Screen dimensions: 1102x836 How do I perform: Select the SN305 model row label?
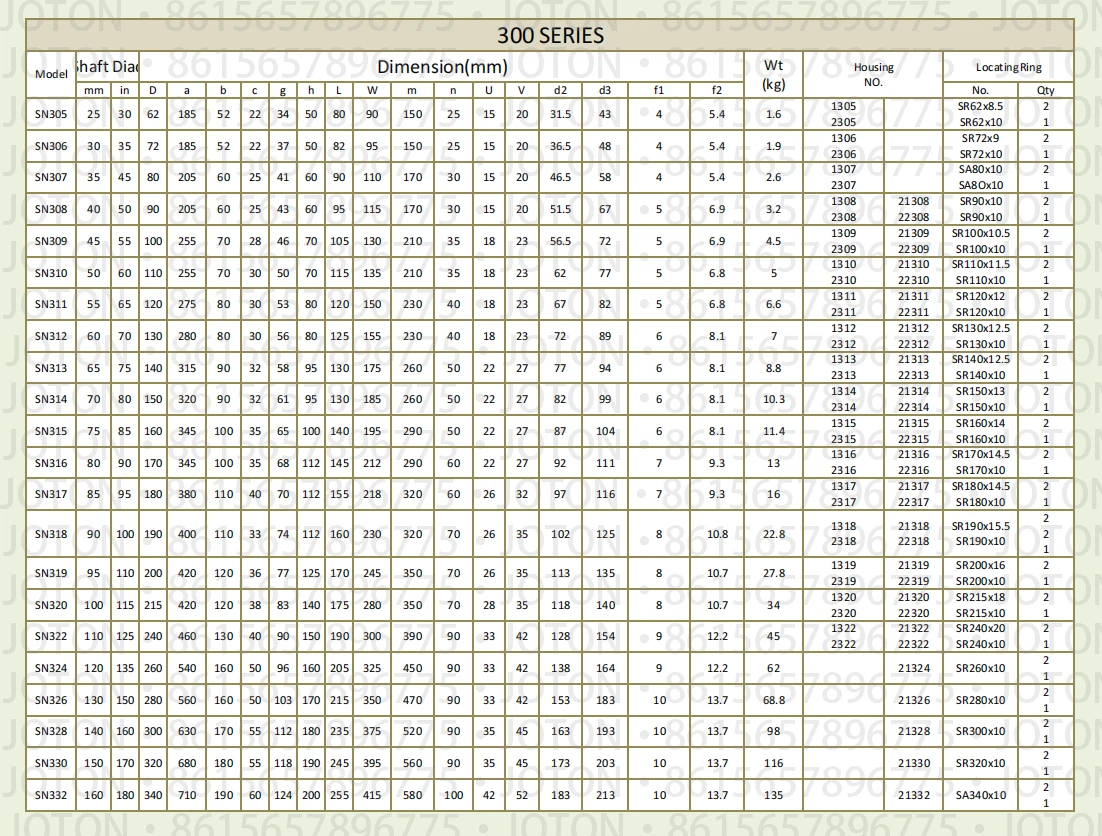[51, 114]
